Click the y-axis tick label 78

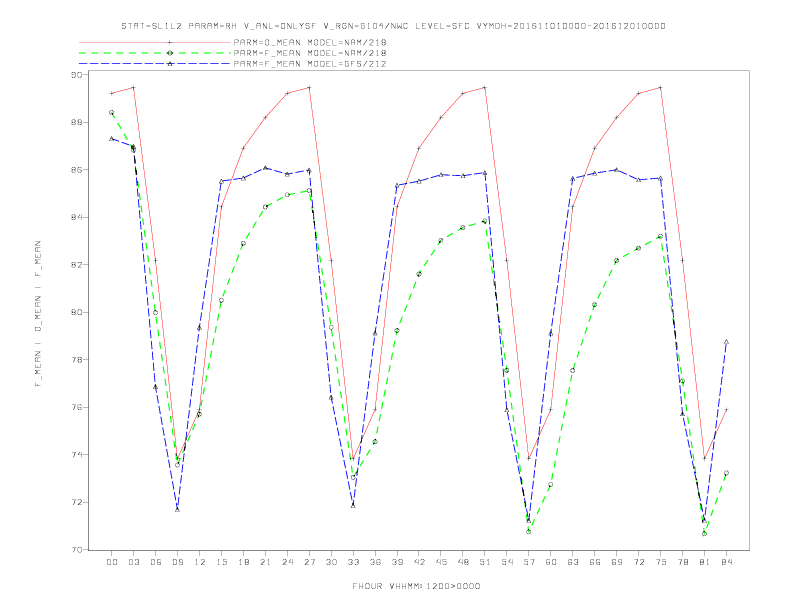coord(76,360)
